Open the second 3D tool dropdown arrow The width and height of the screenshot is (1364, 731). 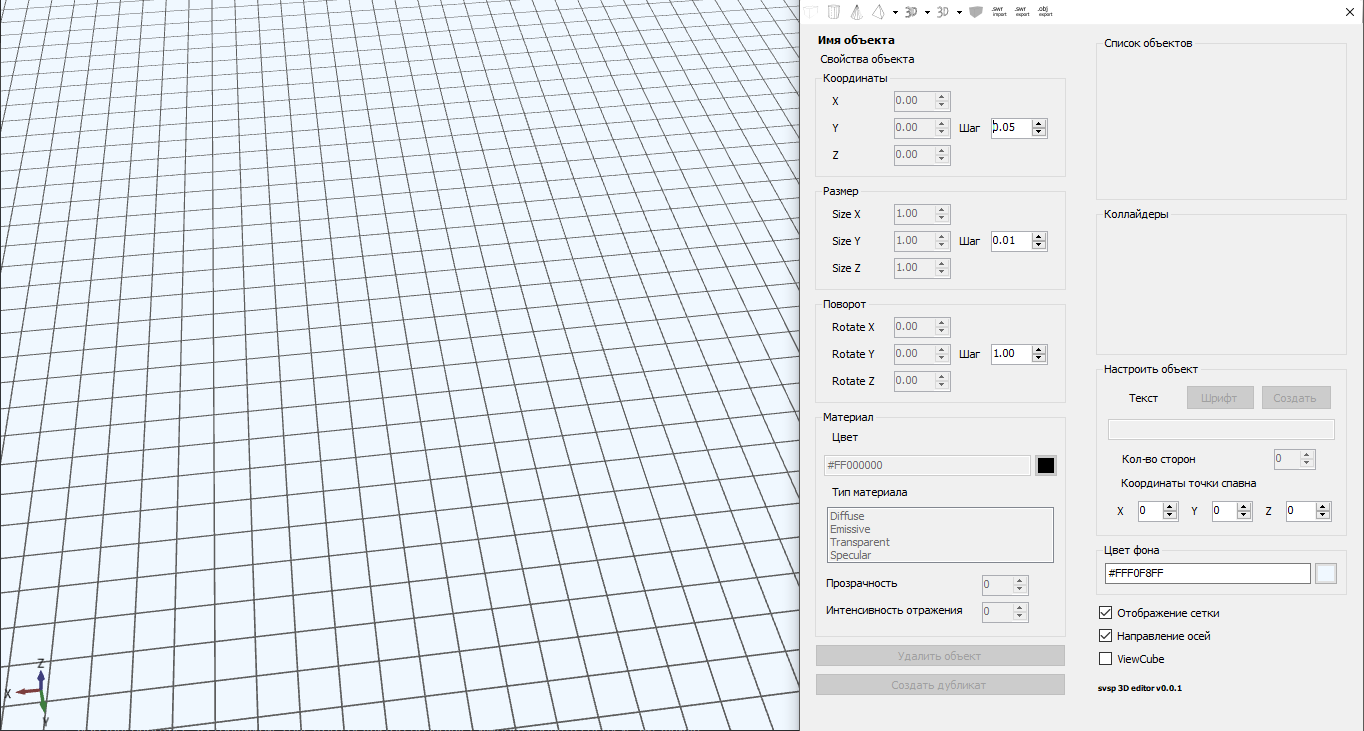coord(958,11)
